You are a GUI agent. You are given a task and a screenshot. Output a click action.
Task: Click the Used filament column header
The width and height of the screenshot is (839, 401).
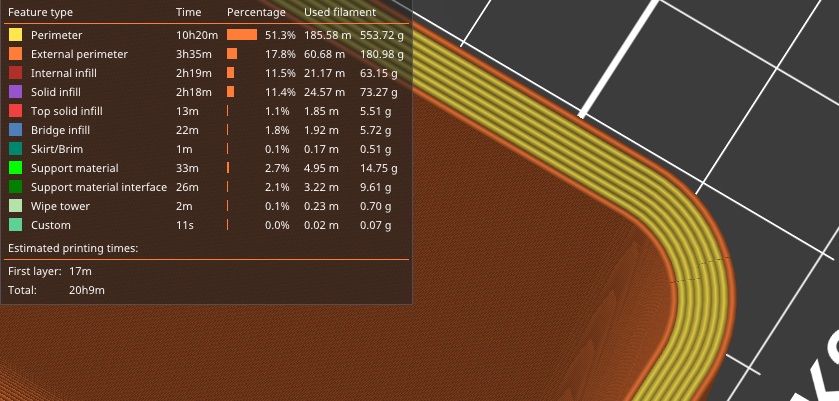pyautogui.click(x=340, y=12)
